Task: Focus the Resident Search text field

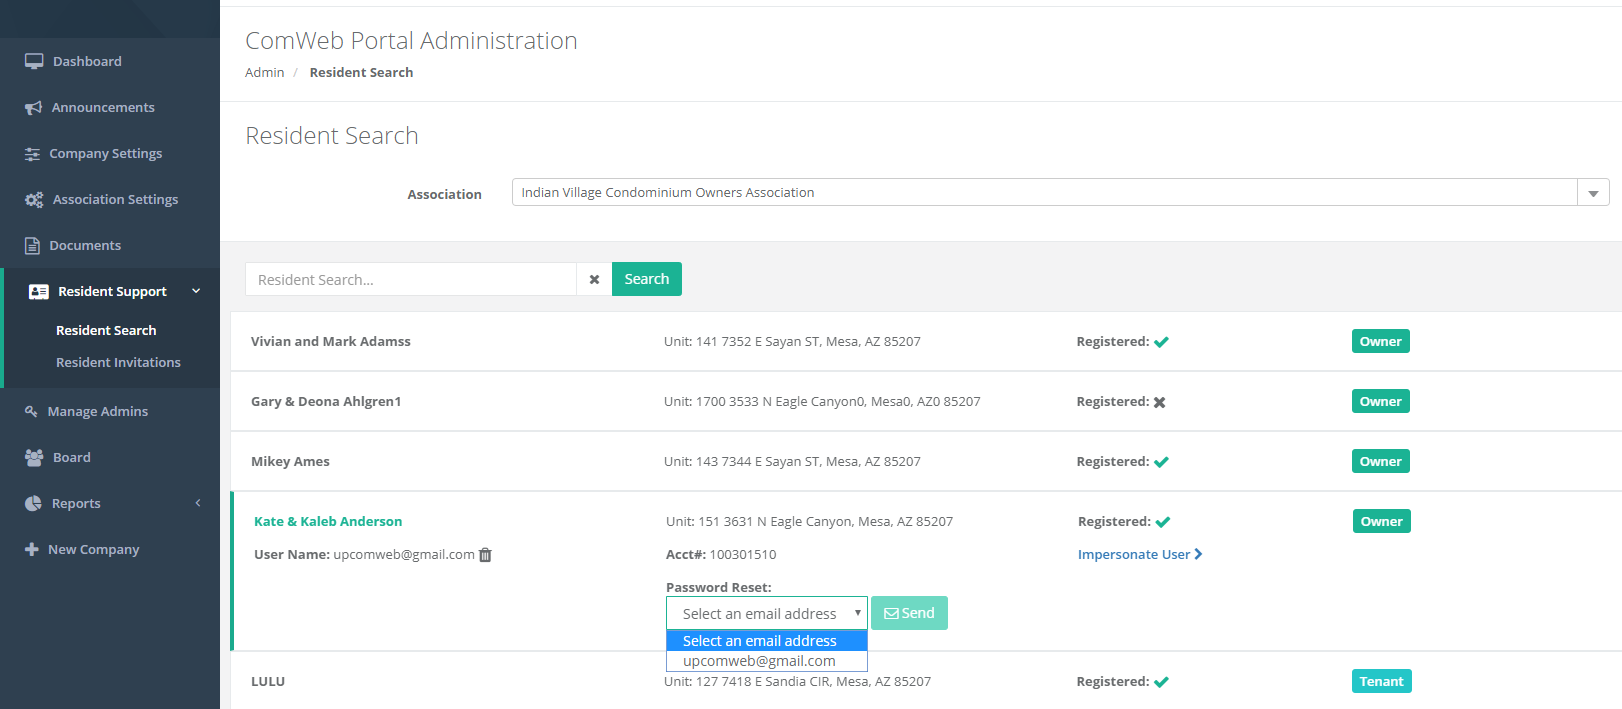Action: (x=411, y=280)
